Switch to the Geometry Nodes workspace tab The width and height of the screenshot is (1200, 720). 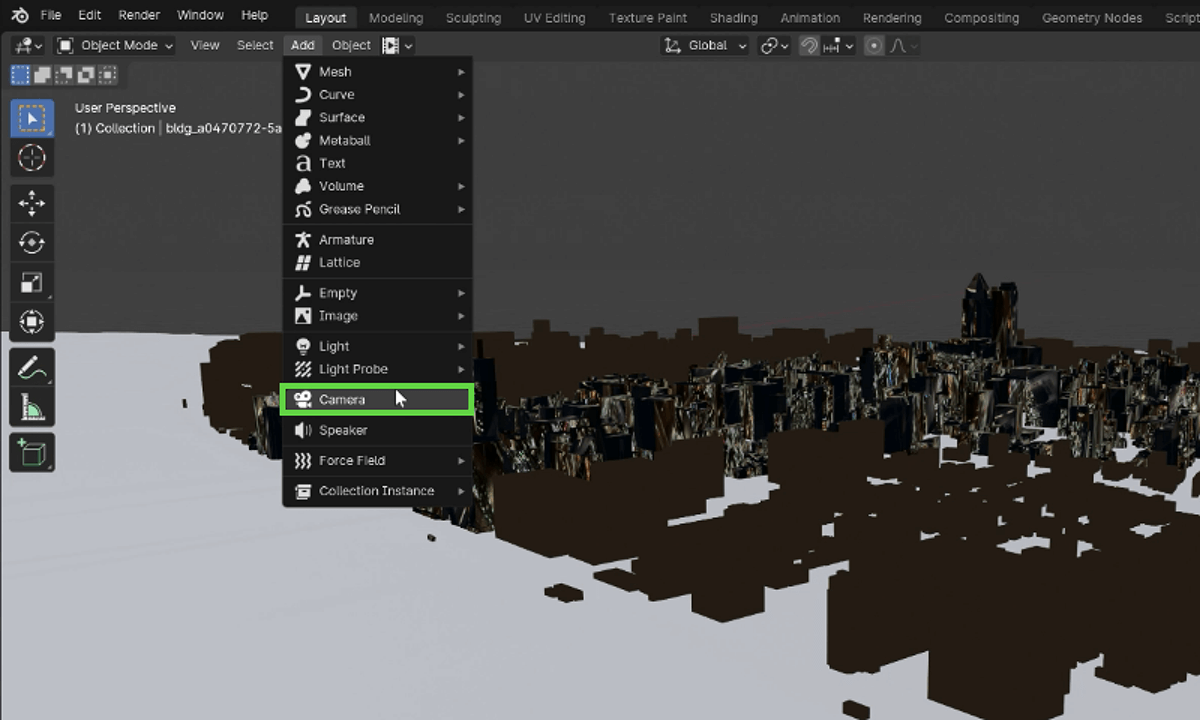[x=1091, y=18]
